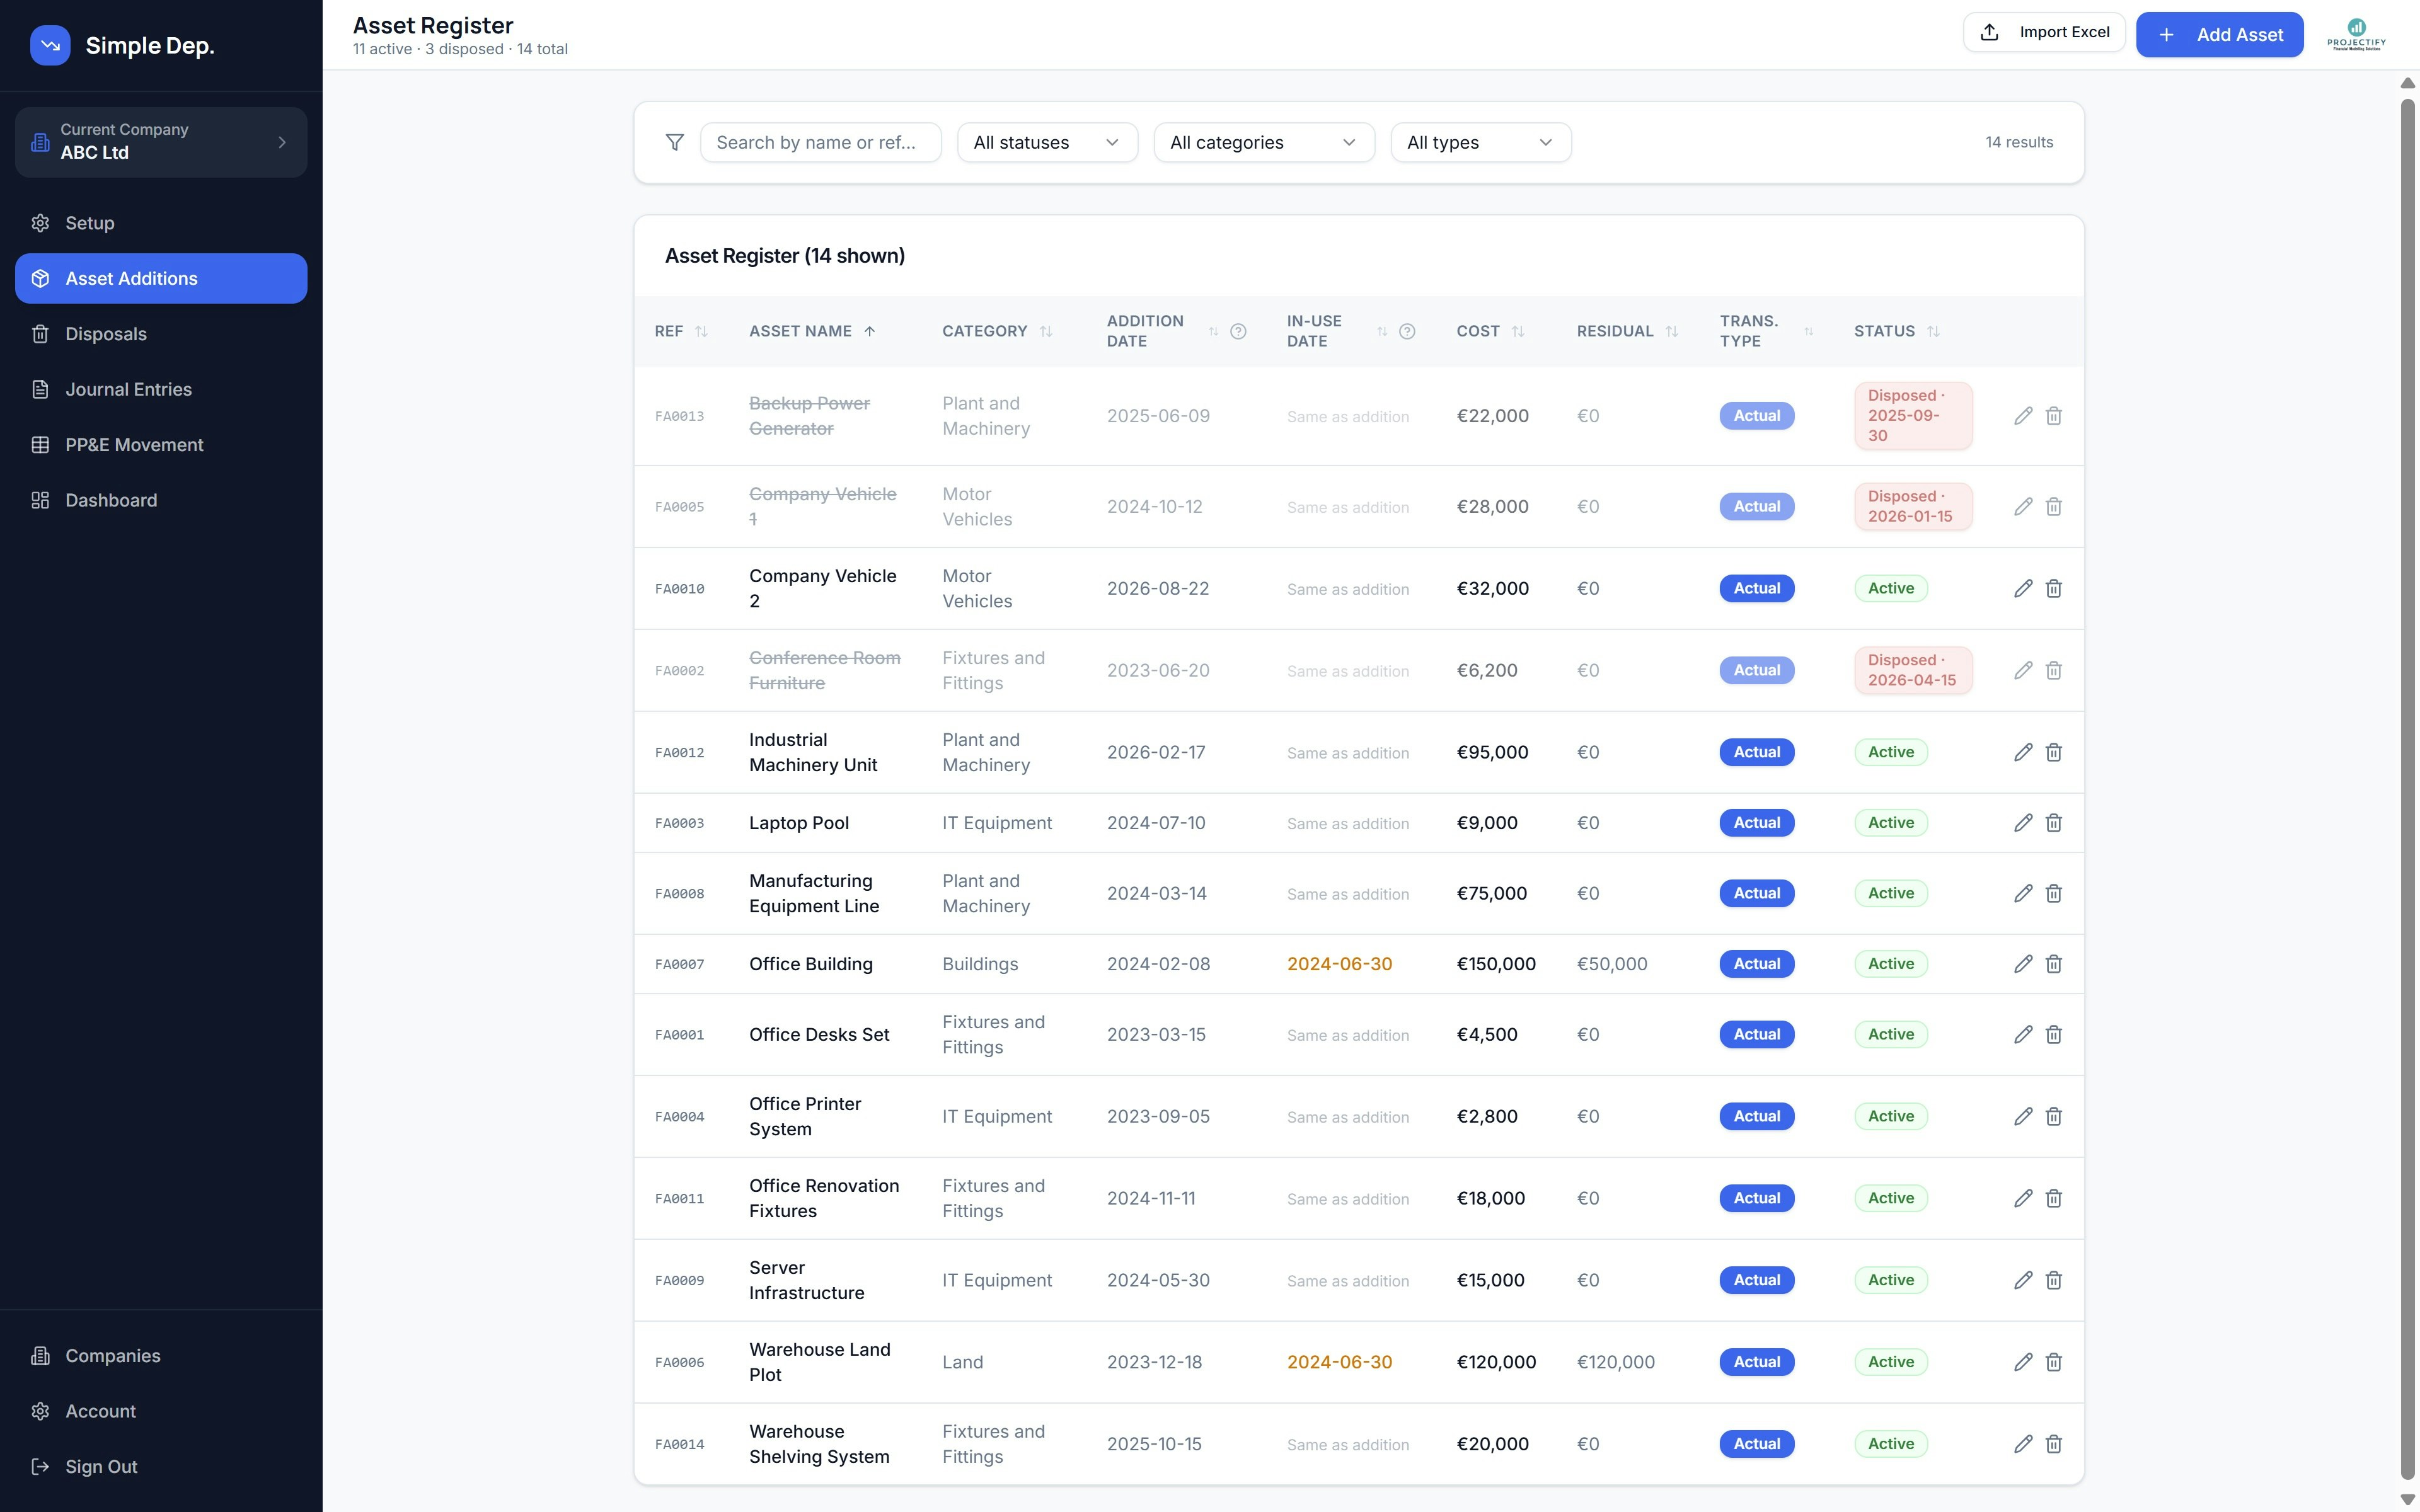Edit the Warehouse Land Plot asset
This screenshot has width=2420, height=1512.
[2023, 1362]
